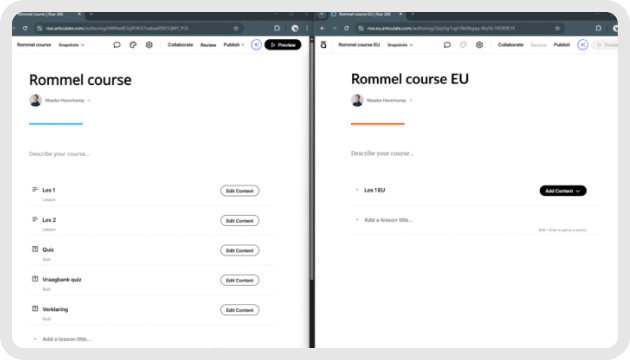Click the AI assistant icon in EU window

tap(583, 45)
